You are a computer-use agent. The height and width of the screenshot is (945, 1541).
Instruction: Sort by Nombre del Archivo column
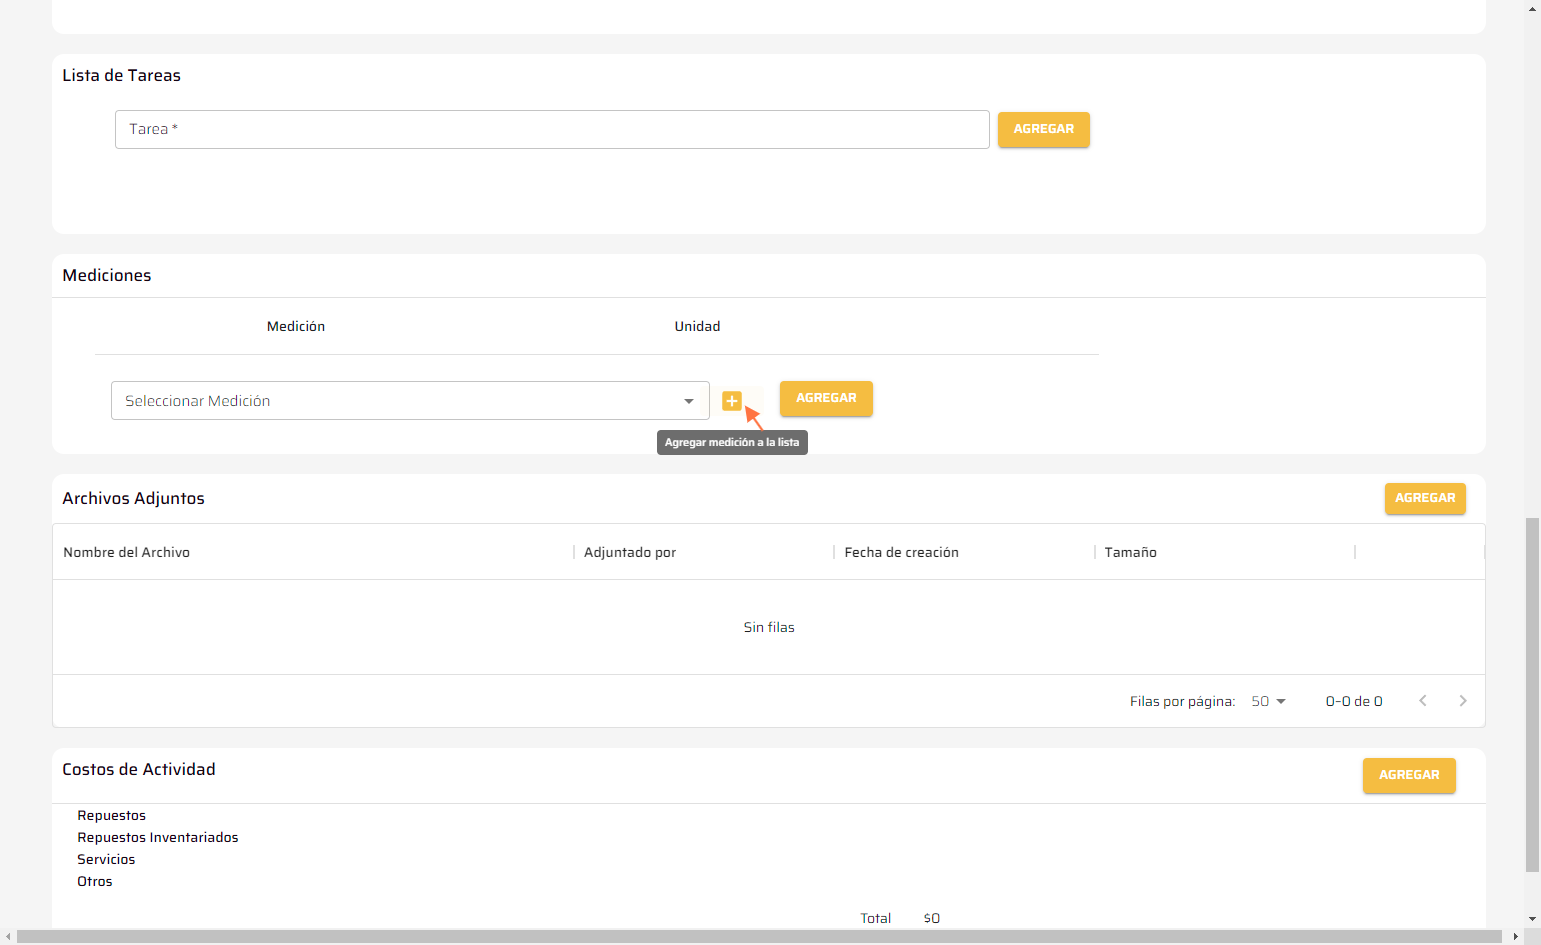[126, 552]
